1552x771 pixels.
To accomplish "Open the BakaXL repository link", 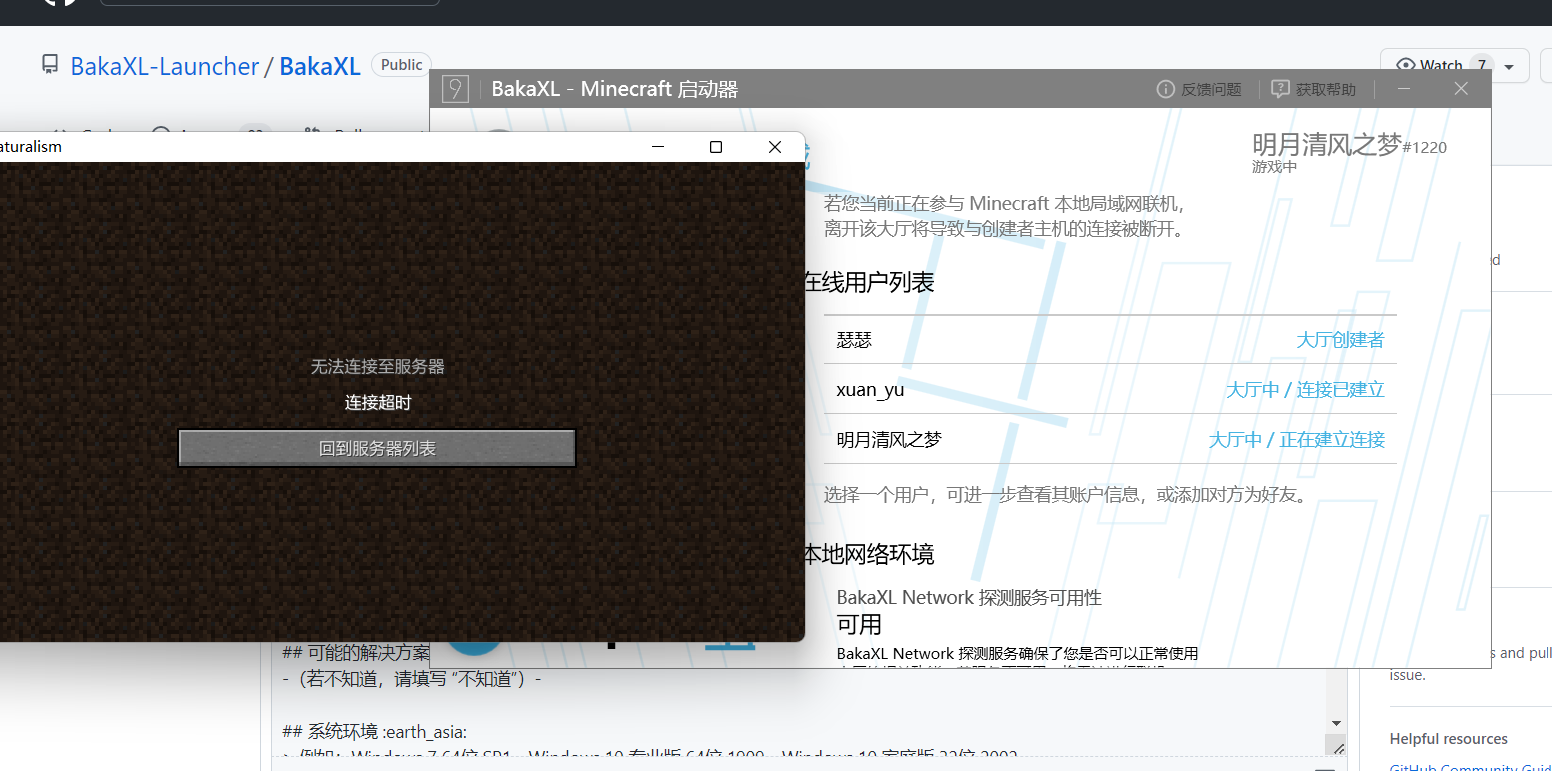I will (320, 66).
